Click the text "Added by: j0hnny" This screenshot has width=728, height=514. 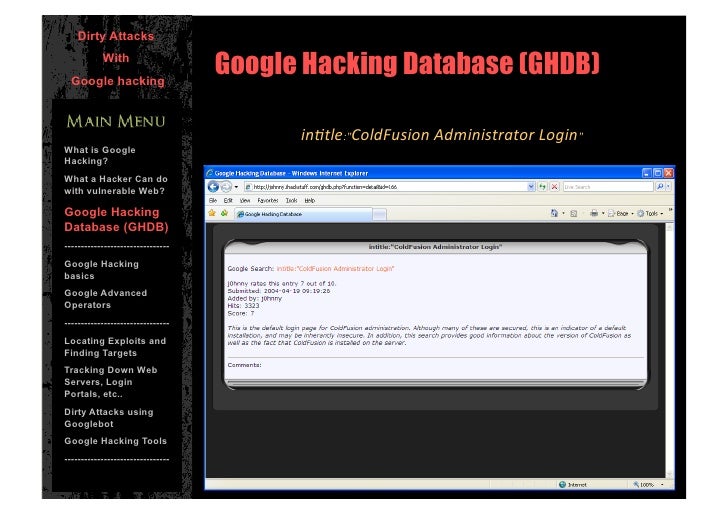[x=254, y=299]
